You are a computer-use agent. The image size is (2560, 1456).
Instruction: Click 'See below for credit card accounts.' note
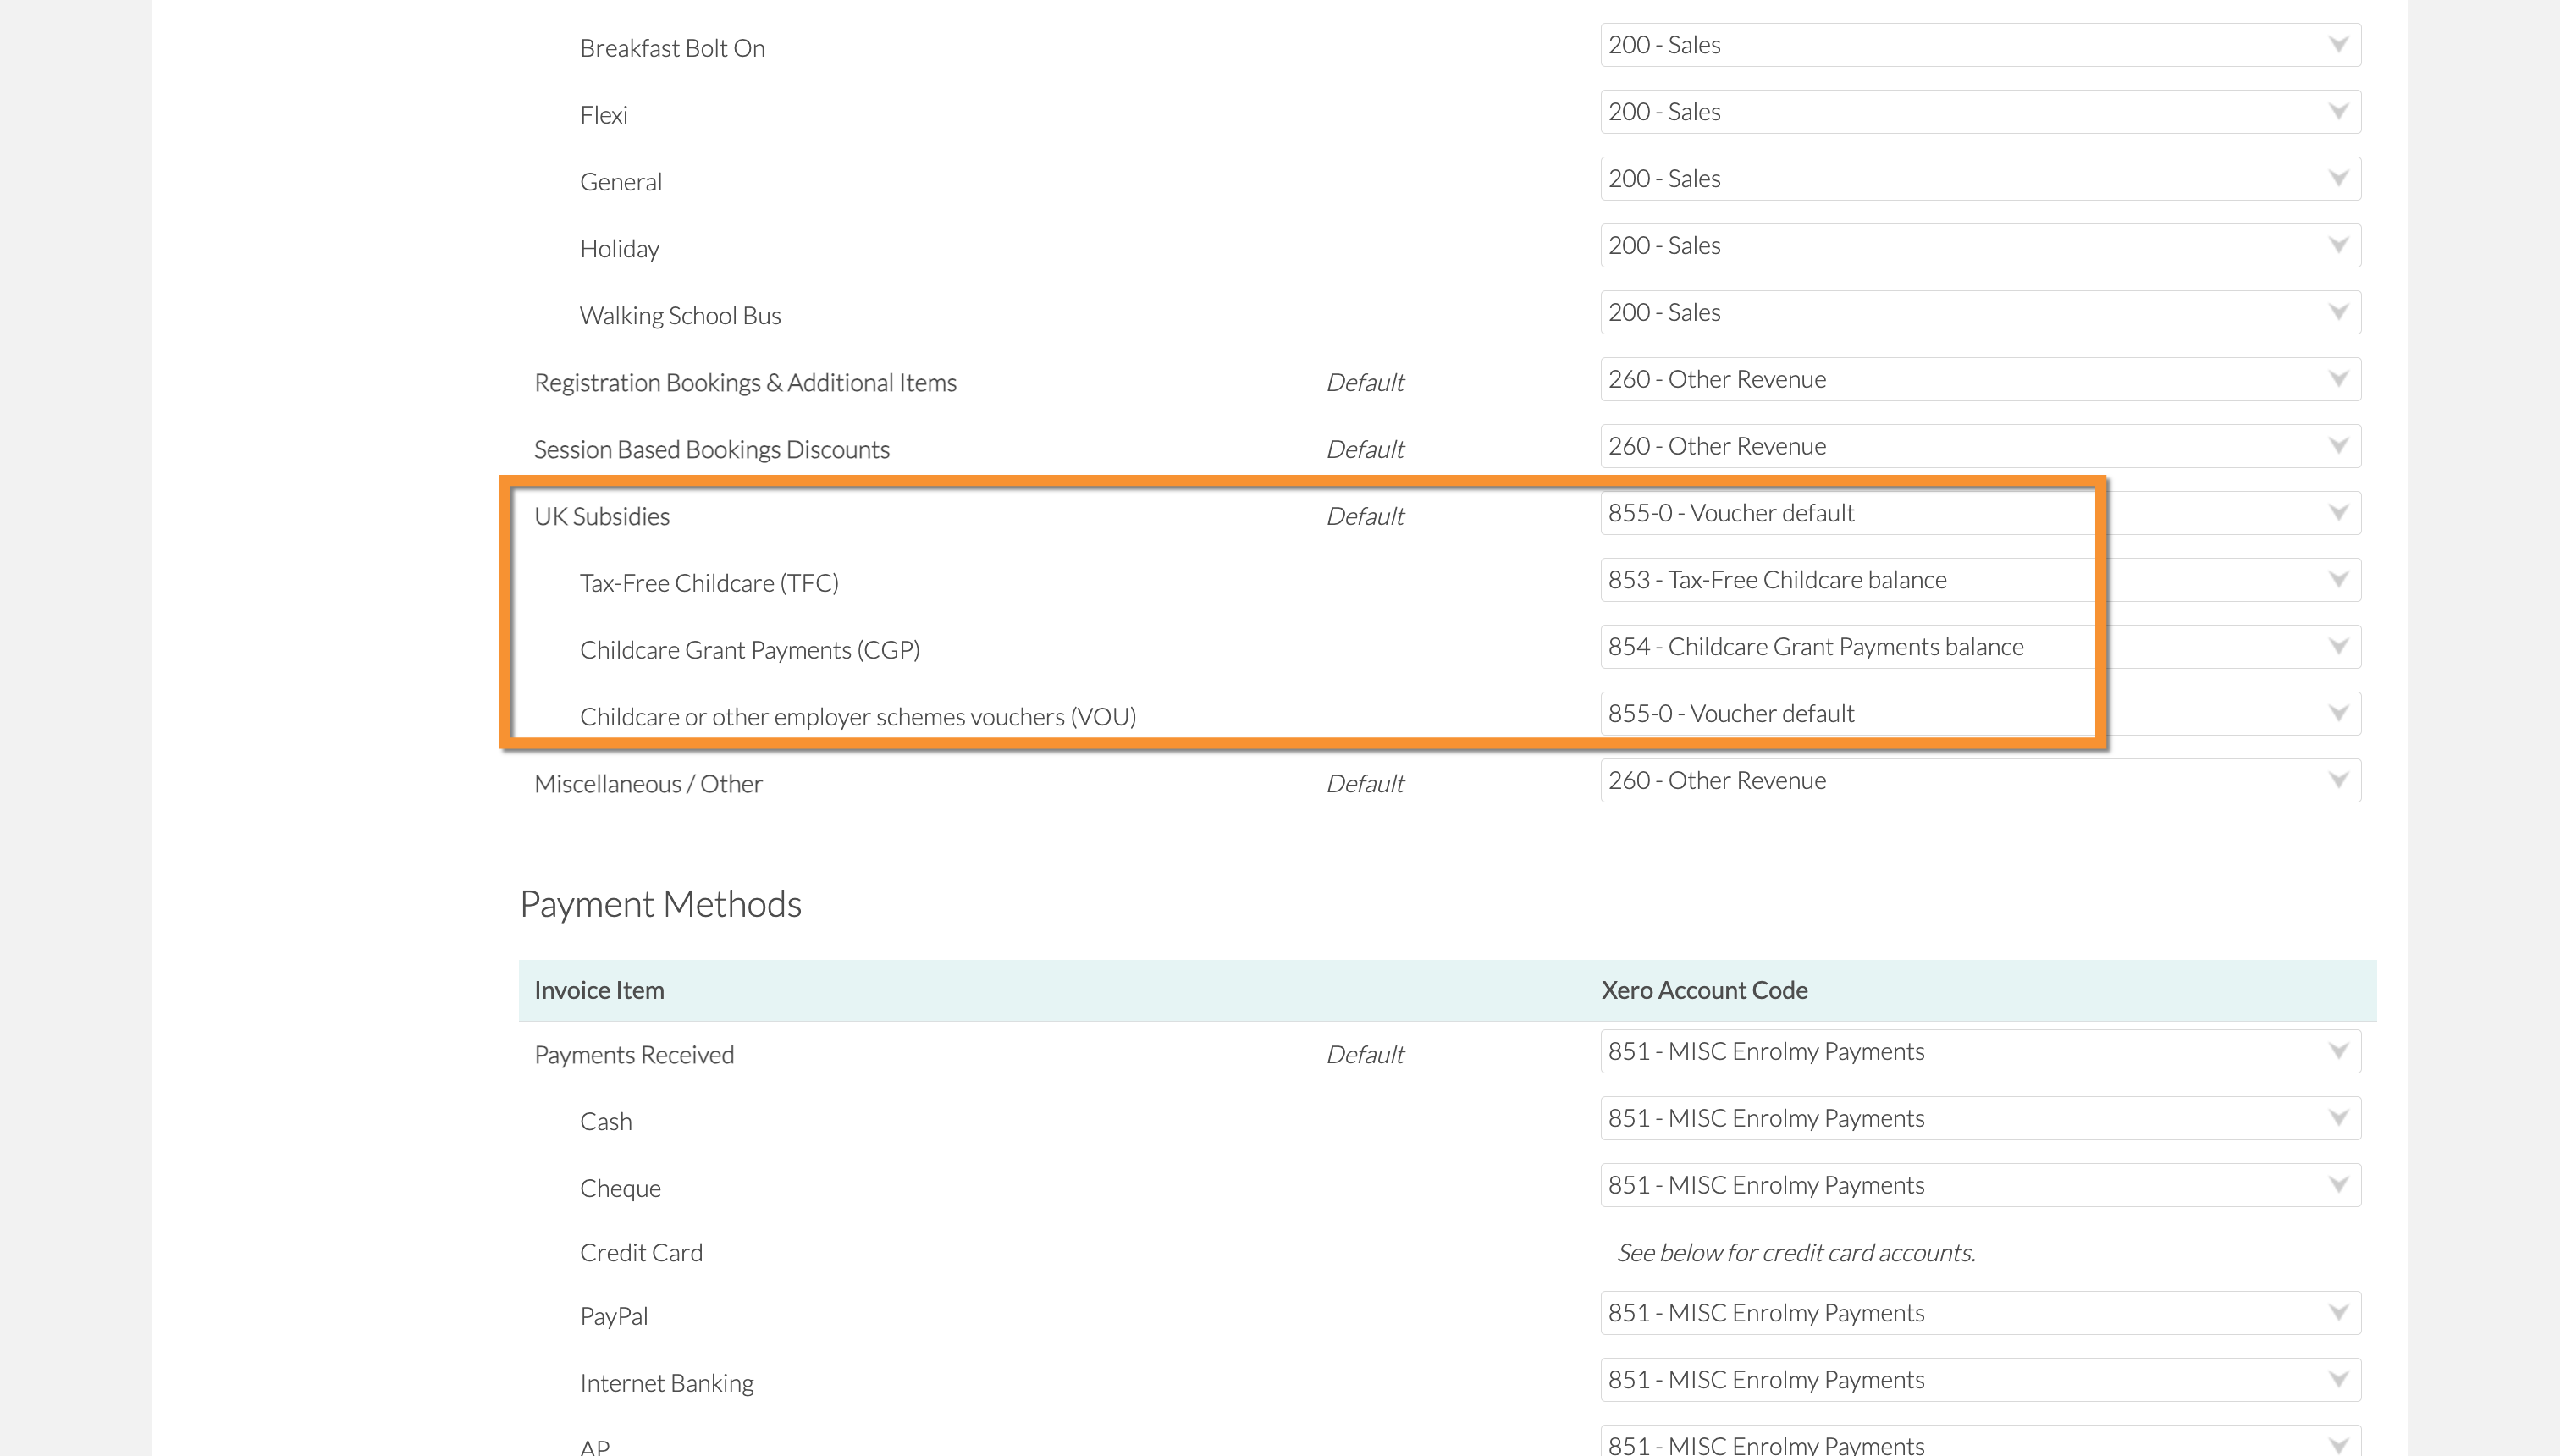point(1796,1254)
